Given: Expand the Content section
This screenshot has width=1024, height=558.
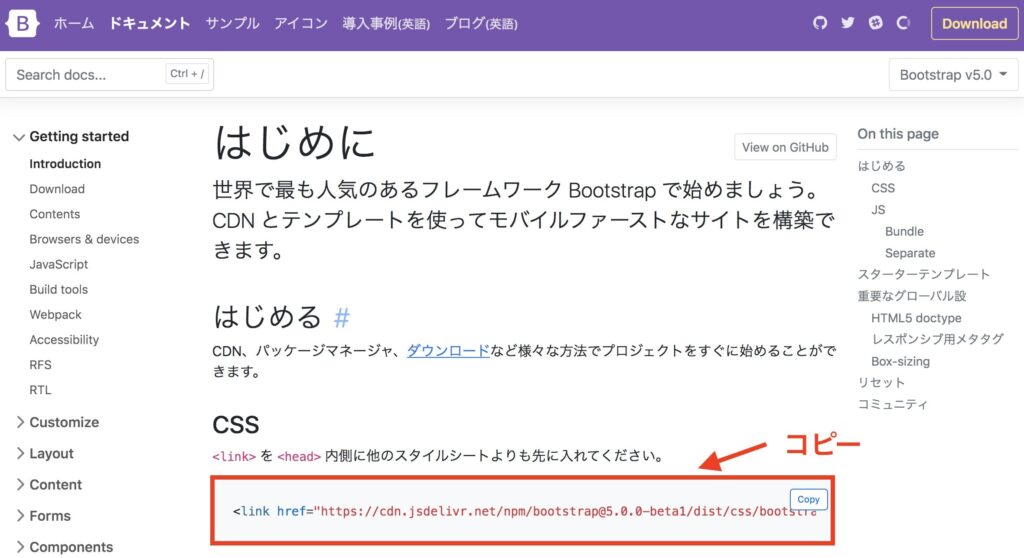Looking at the screenshot, I should [x=49, y=485].
